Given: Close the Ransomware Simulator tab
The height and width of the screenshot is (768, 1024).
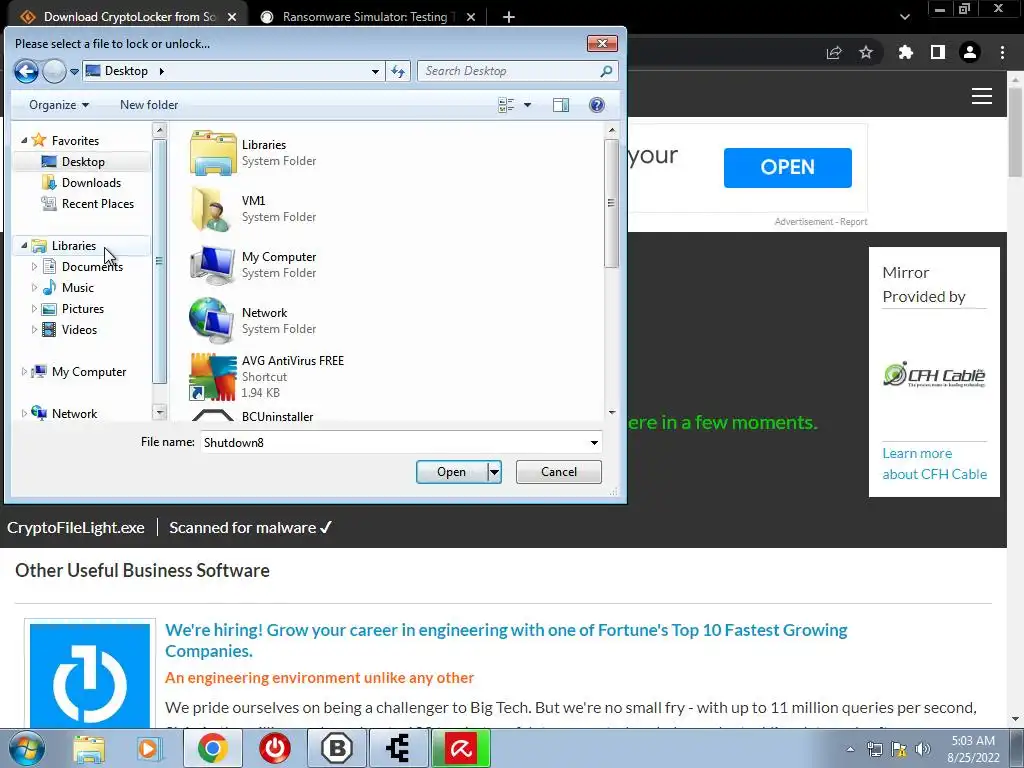Looking at the screenshot, I should coord(471,17).
